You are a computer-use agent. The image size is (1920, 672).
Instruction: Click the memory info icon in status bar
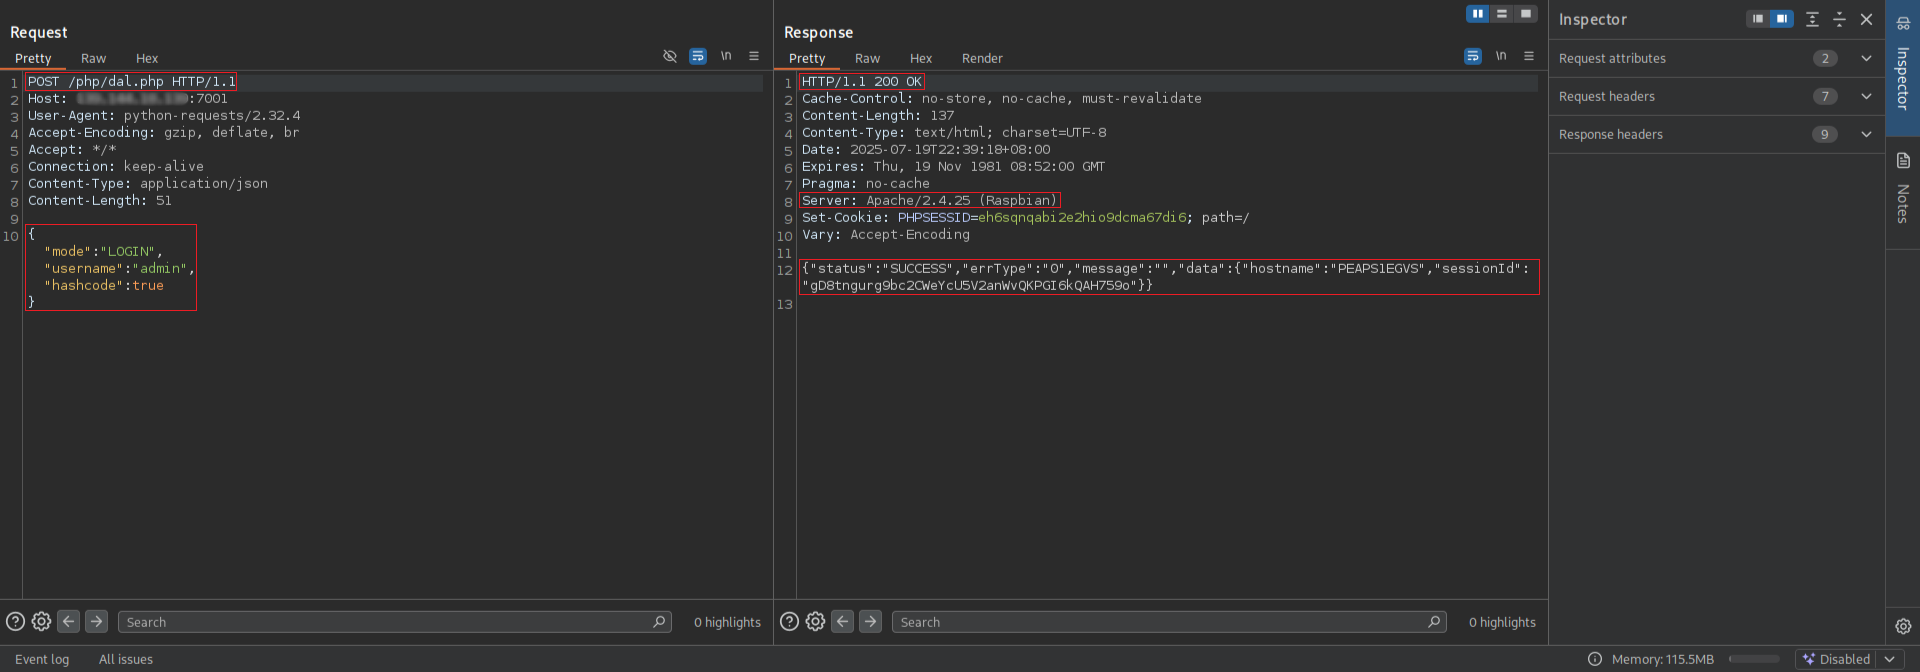coord(1595,659)
